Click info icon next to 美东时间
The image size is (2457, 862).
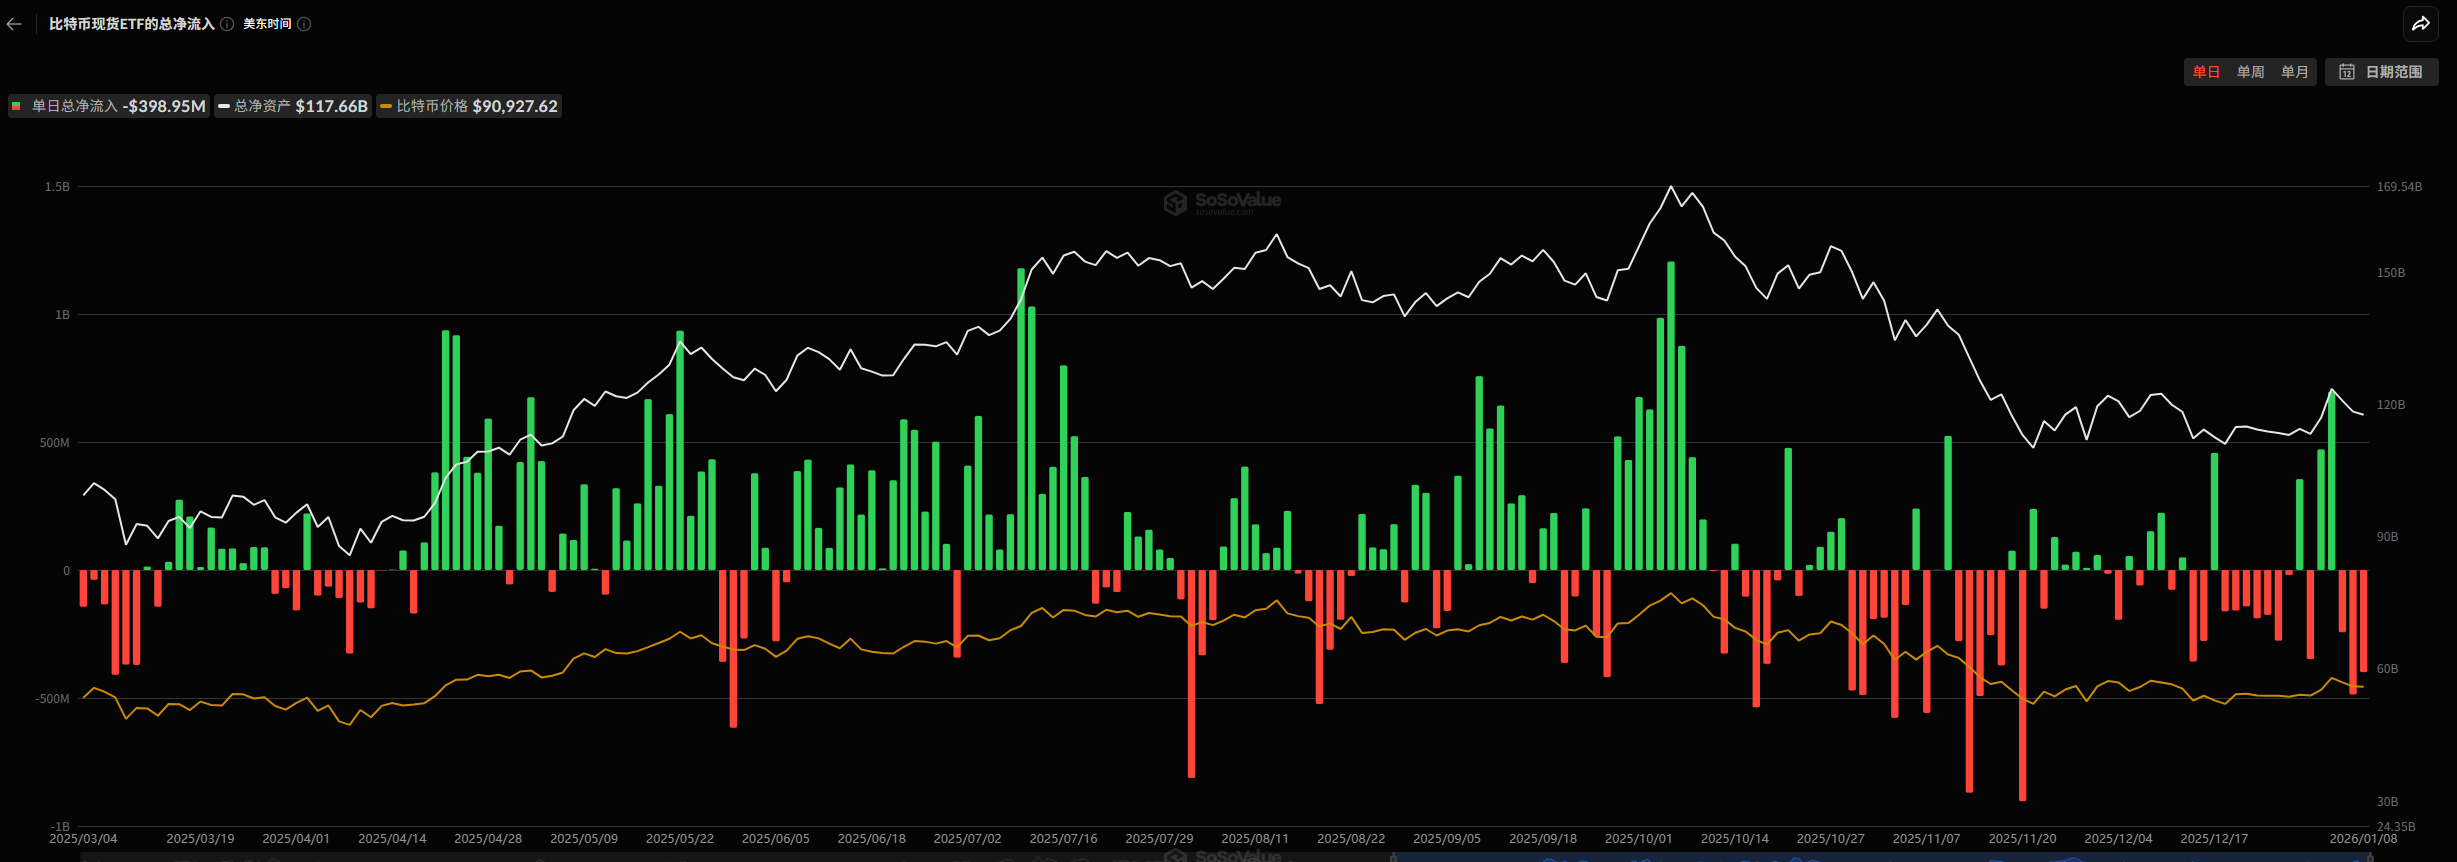(x=304, y=24)
